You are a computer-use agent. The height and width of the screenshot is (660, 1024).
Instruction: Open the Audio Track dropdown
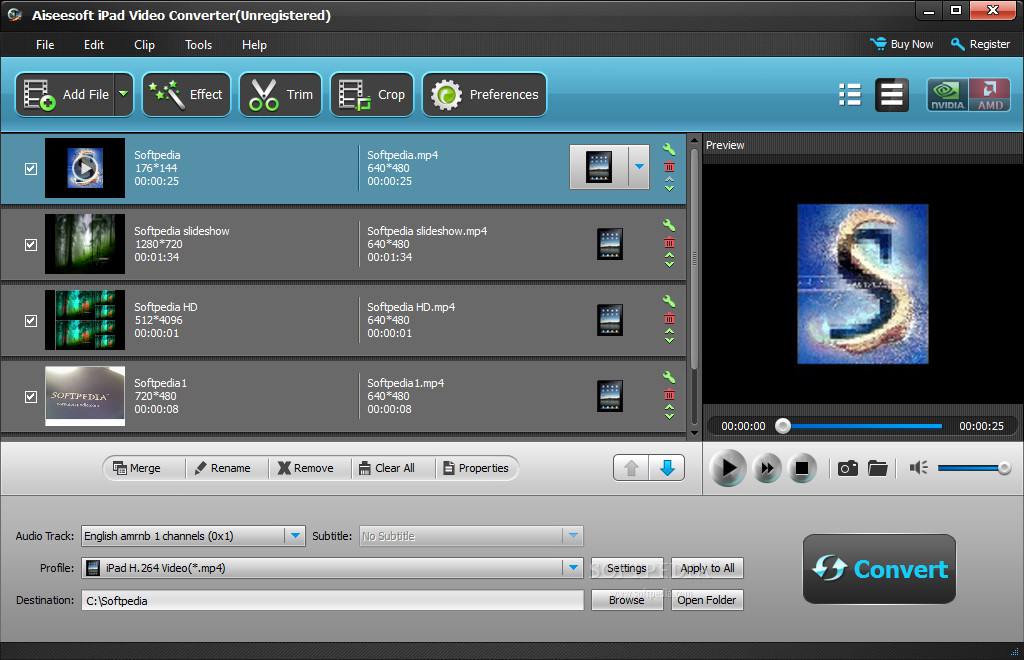pyautogui.click(x=295, y=536)
